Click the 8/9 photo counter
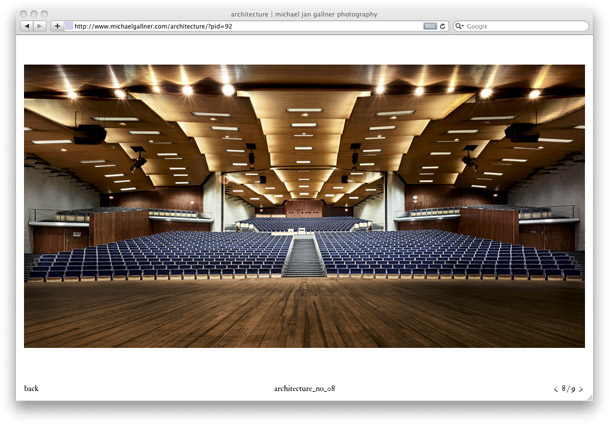This screenshot has width=609, height=424. click(568, 389)
